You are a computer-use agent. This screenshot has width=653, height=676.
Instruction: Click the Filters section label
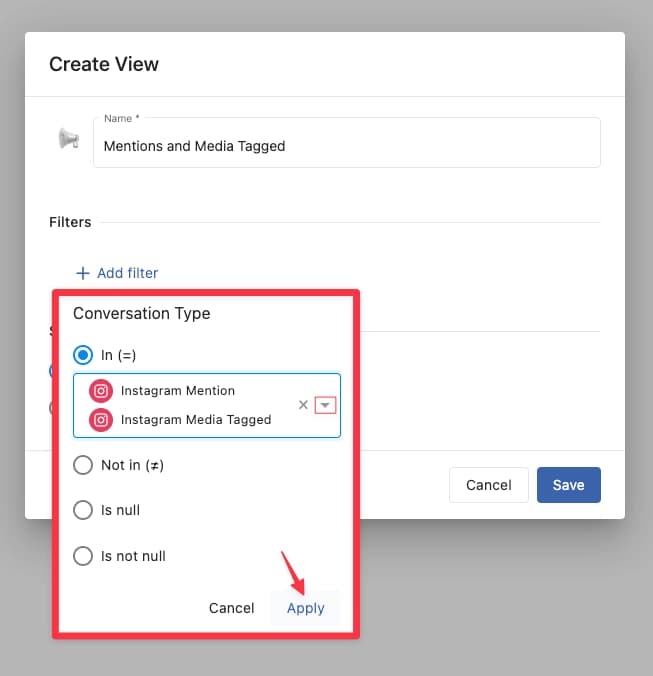click(x=70, y=222)
